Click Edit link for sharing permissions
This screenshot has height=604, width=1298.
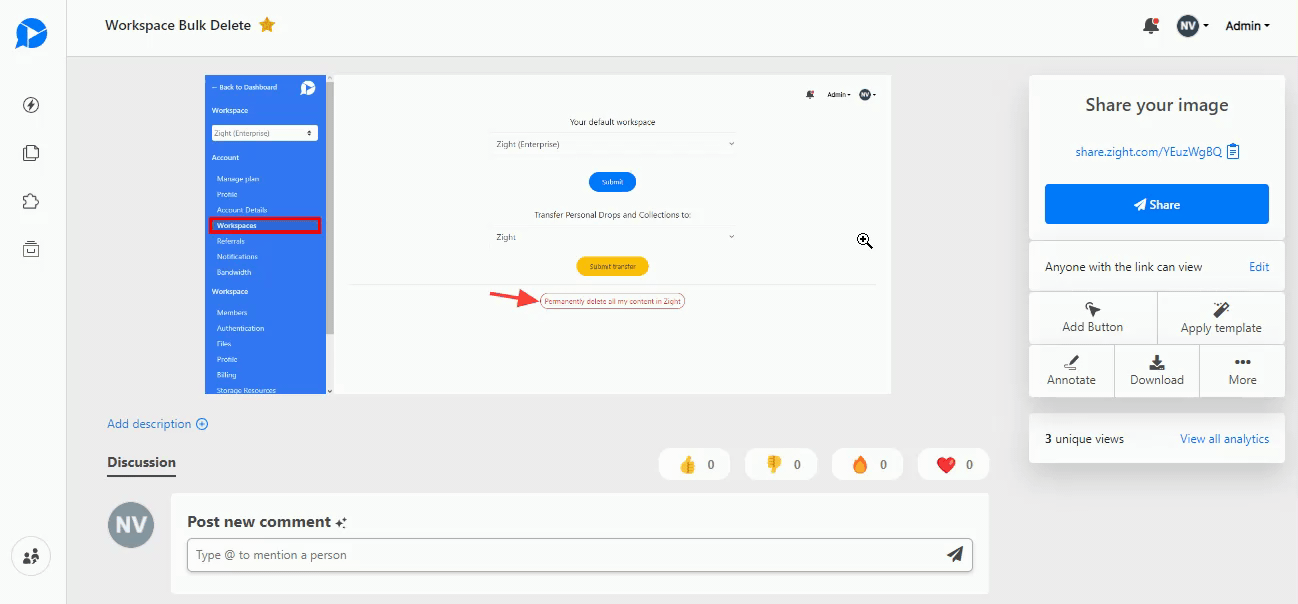click(1259, 267)
